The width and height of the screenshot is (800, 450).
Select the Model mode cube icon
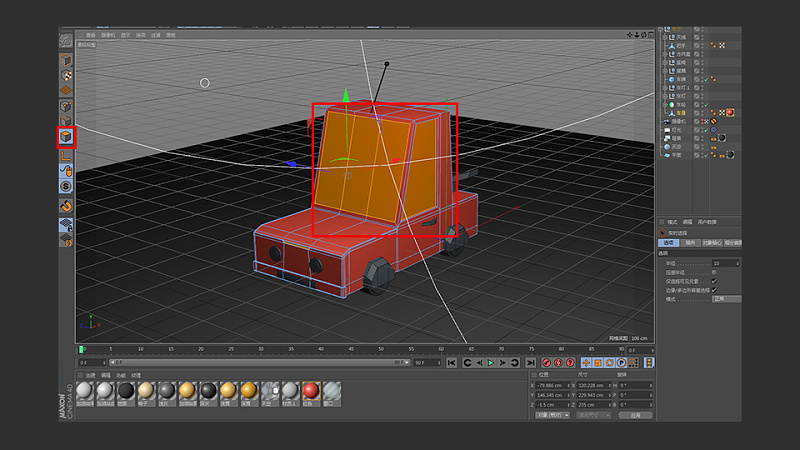tap(66, 60)
